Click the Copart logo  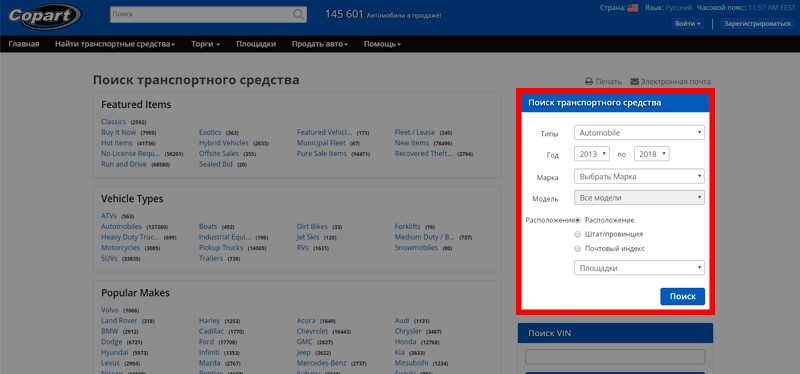[x=44, y=16]
